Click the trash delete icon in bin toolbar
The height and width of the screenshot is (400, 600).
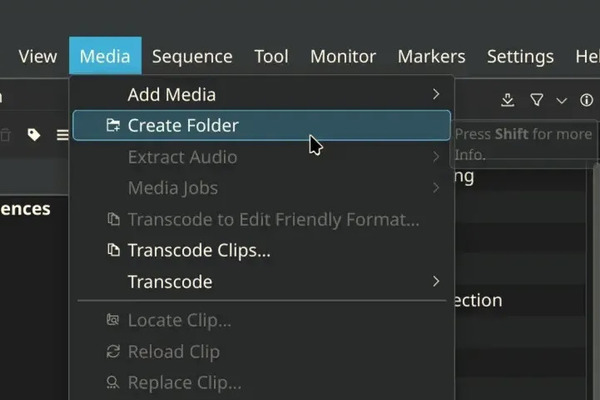click(6, 135)
